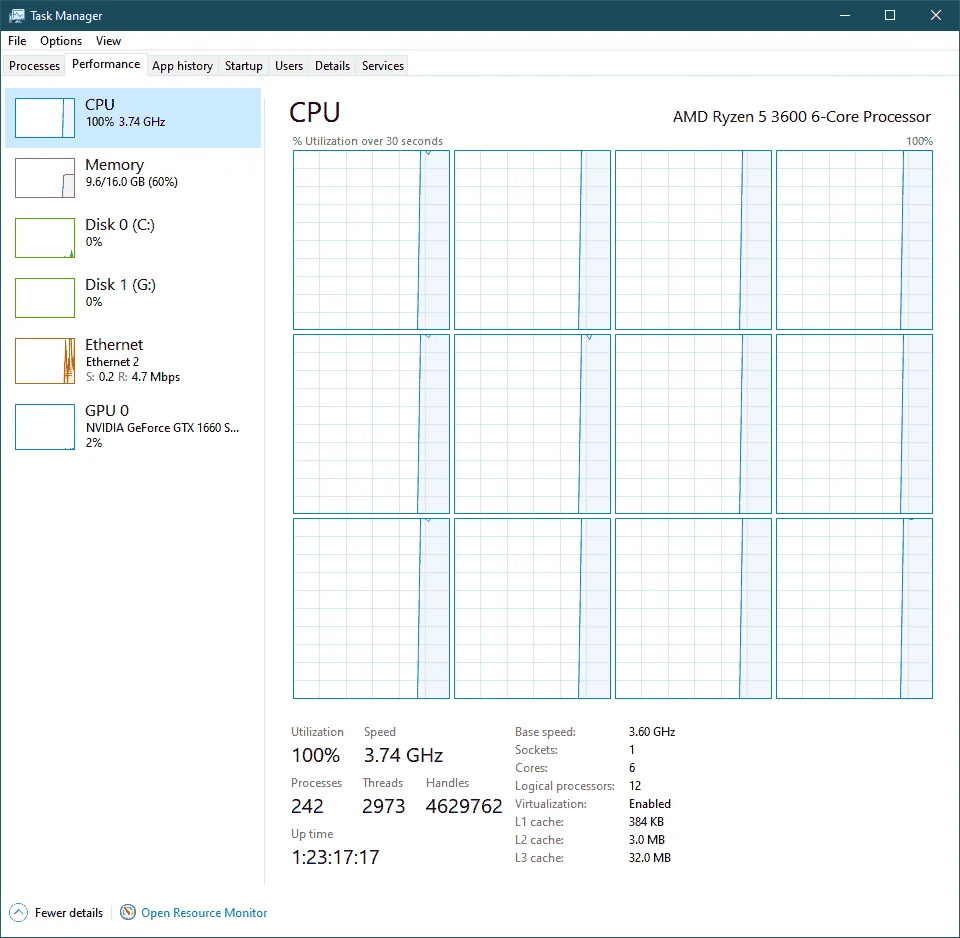Screen dimensions: 960x938
Task: Click the top-right logical processor graph
Action: point(854,240)
